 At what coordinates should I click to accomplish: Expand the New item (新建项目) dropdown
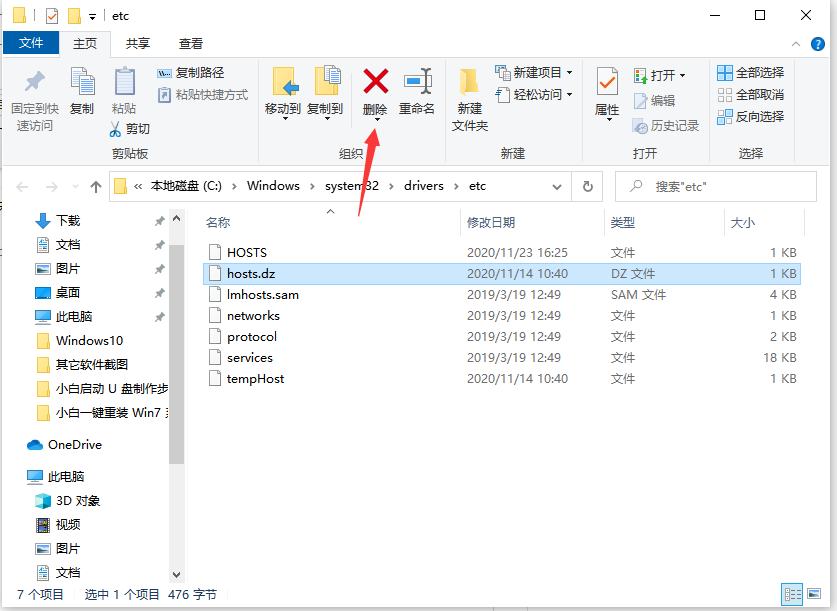pos(570,73)
